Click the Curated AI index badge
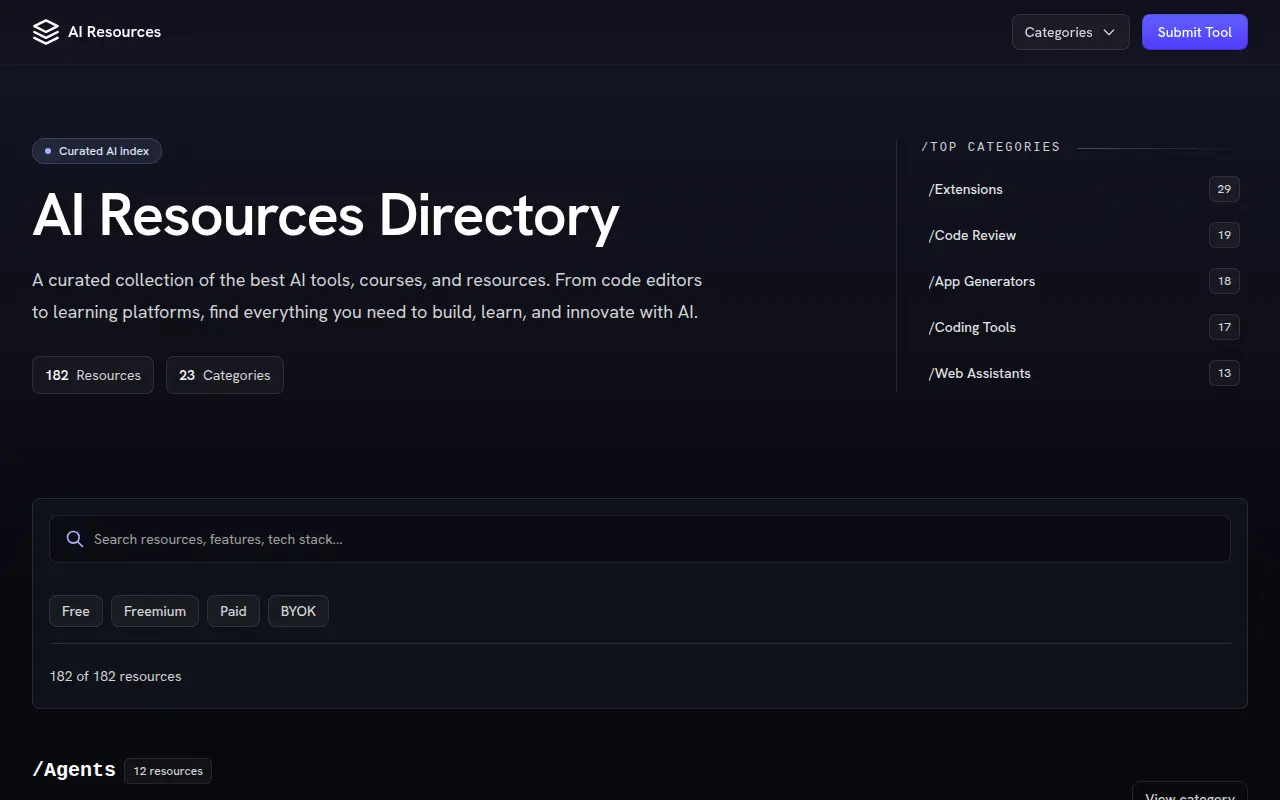 point(97,151)
